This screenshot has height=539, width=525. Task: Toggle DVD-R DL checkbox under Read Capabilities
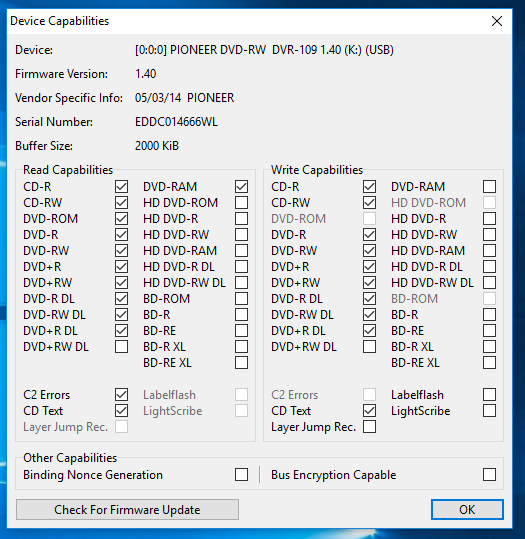tap(121, 299)
